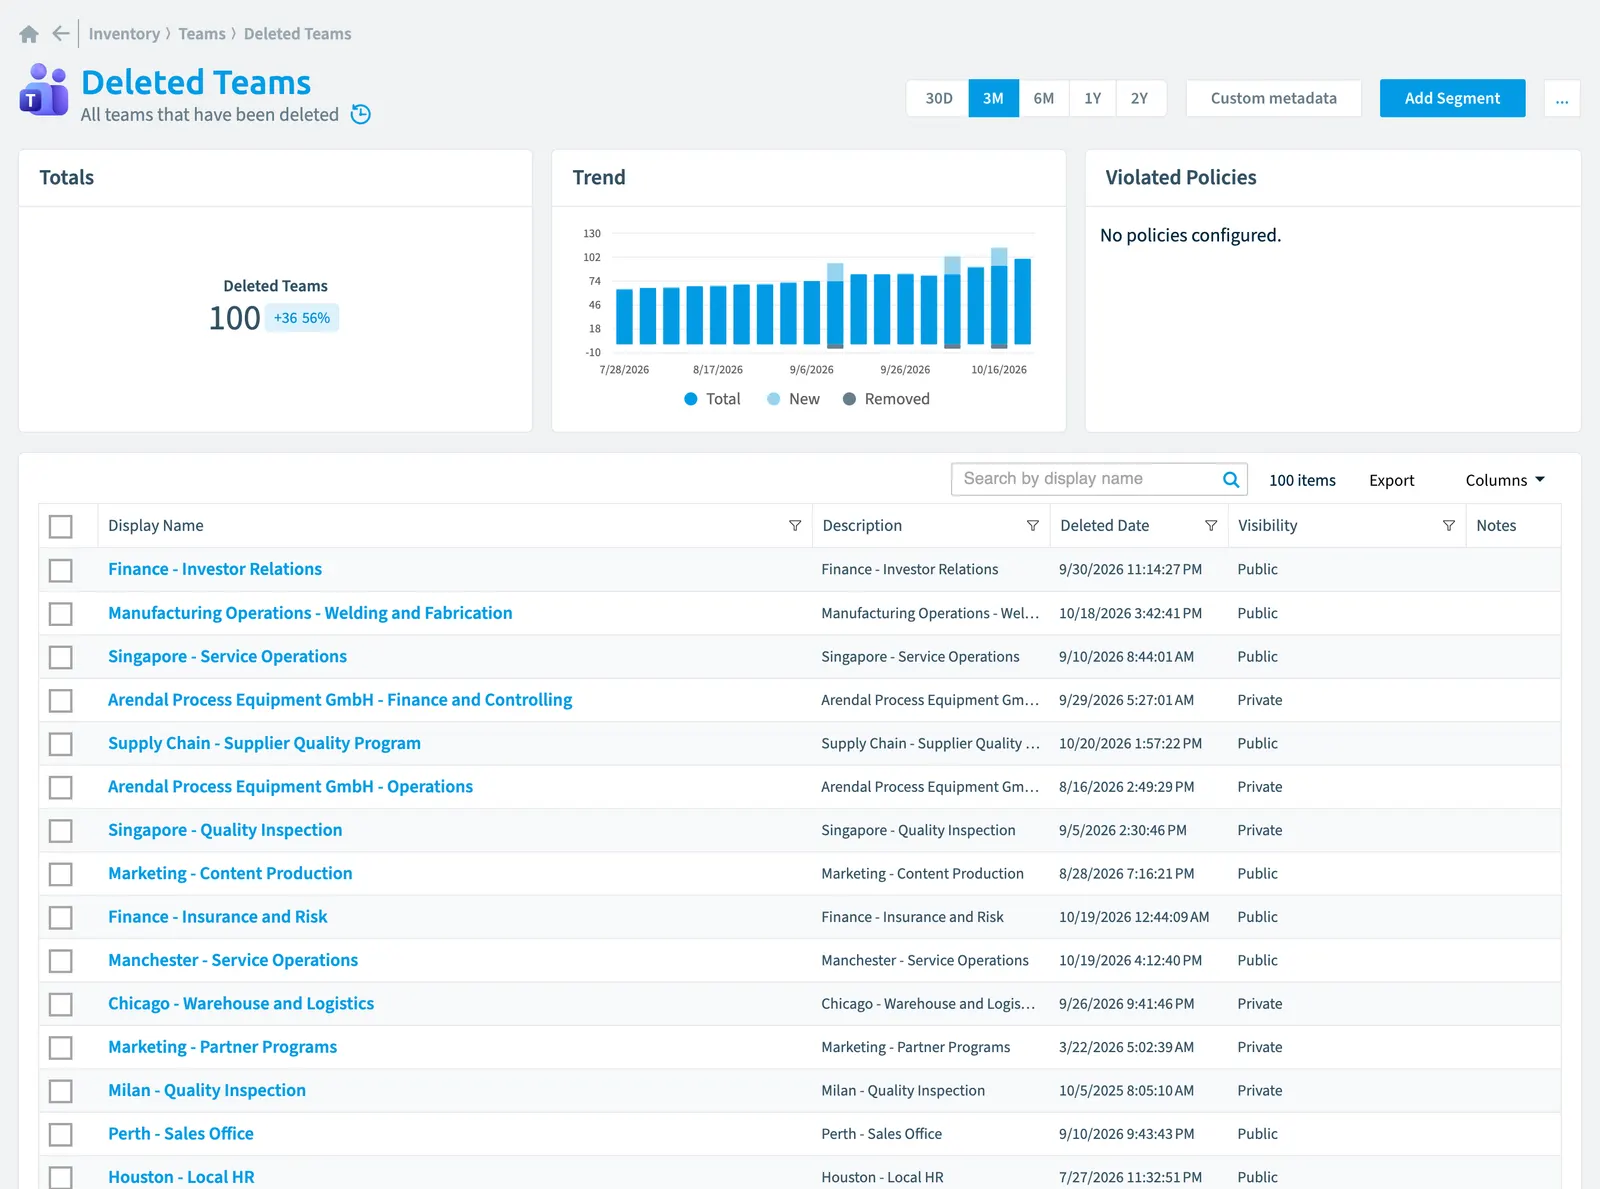Screen dimensions: 1600x1189
Task: Open Visibility column filter icon
Action: coord(1449,526)
